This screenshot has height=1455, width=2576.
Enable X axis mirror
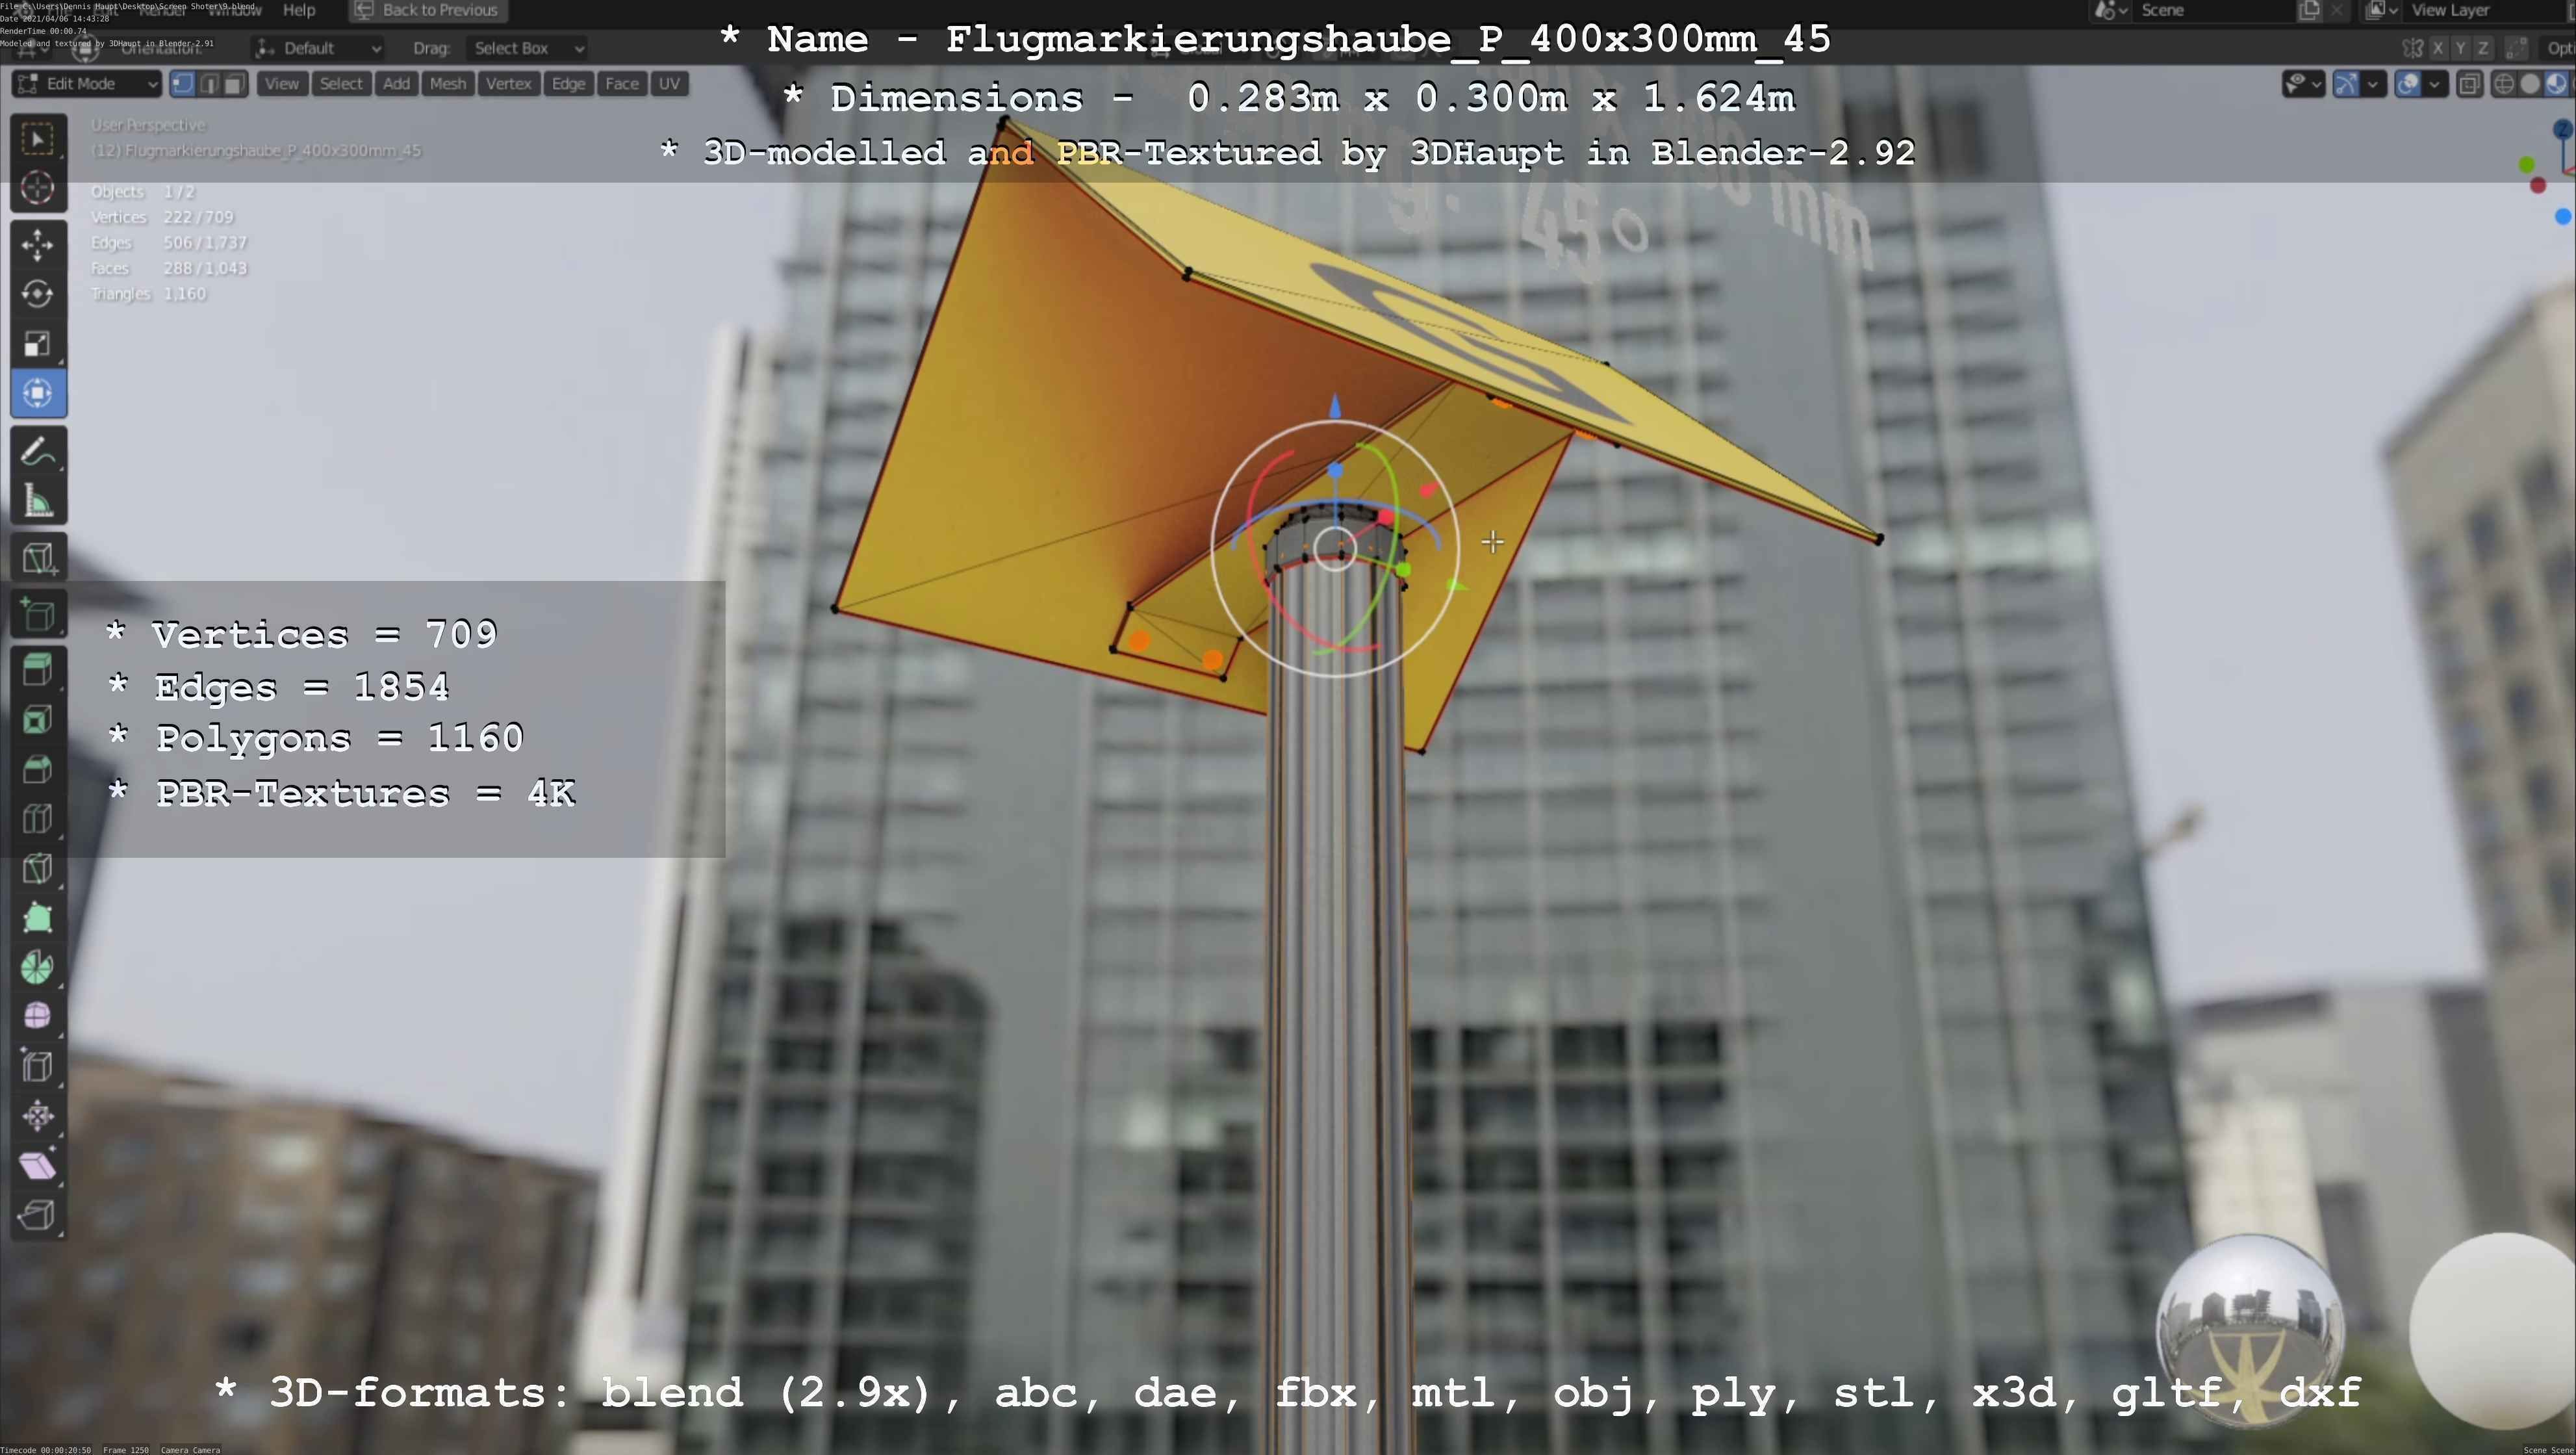(2438, 48)
